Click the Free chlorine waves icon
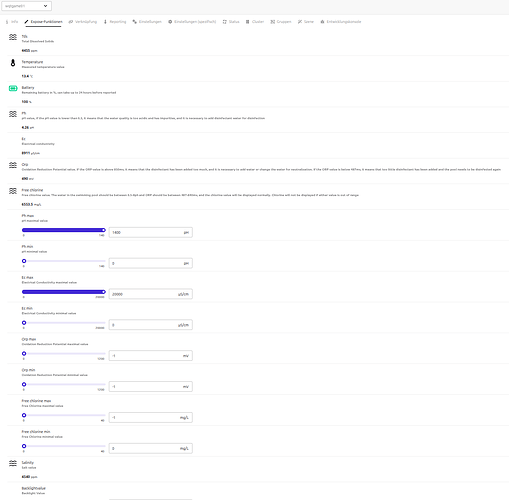 [13, 191]
